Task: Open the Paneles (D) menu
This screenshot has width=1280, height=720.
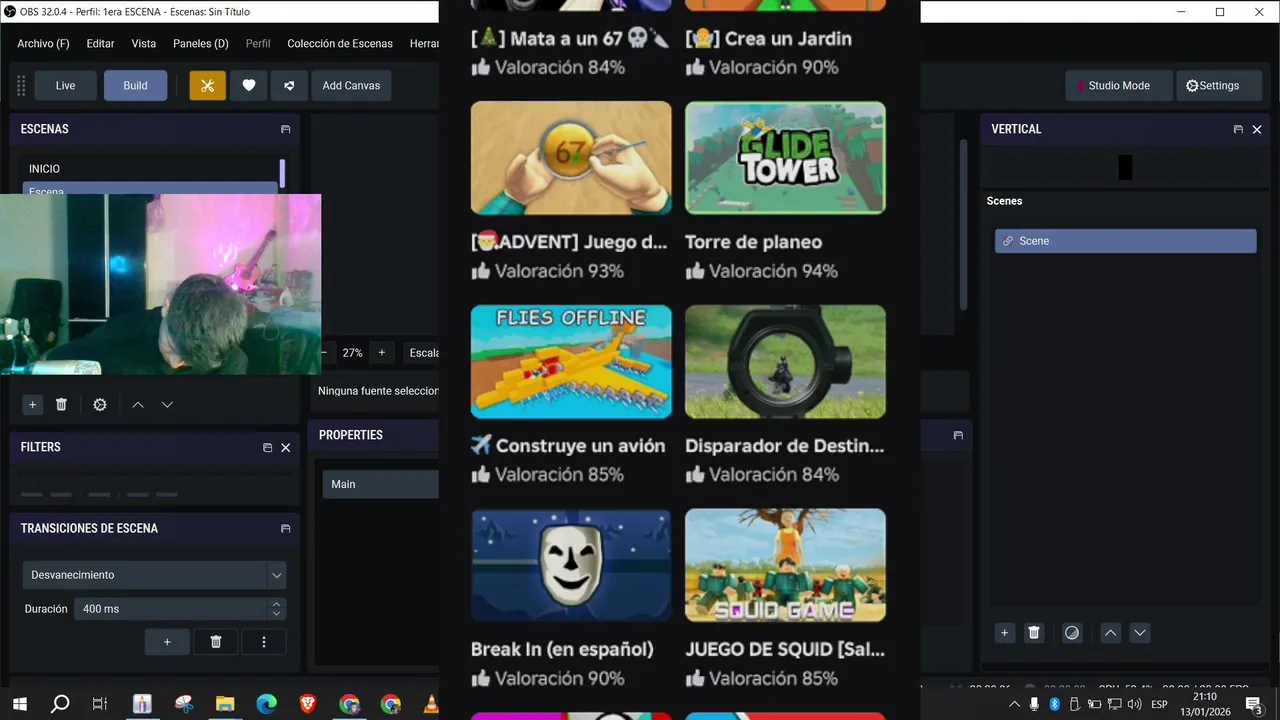Action: [201, 44]
